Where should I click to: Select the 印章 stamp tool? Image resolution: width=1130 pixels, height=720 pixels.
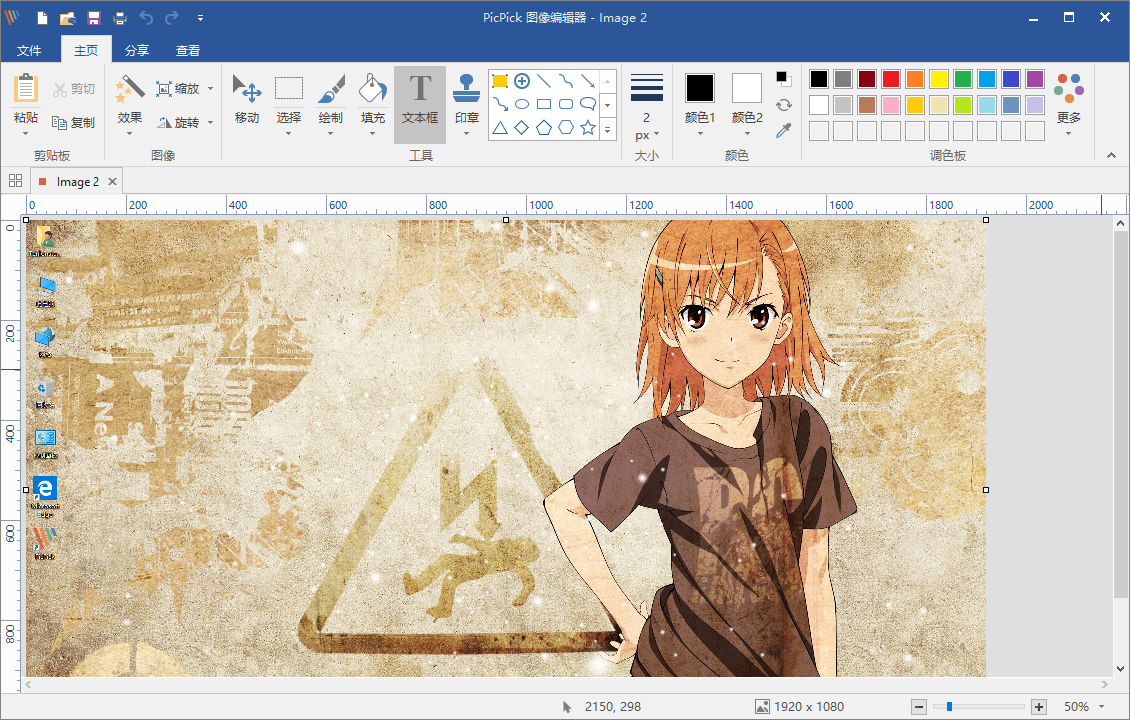[466, 89]
